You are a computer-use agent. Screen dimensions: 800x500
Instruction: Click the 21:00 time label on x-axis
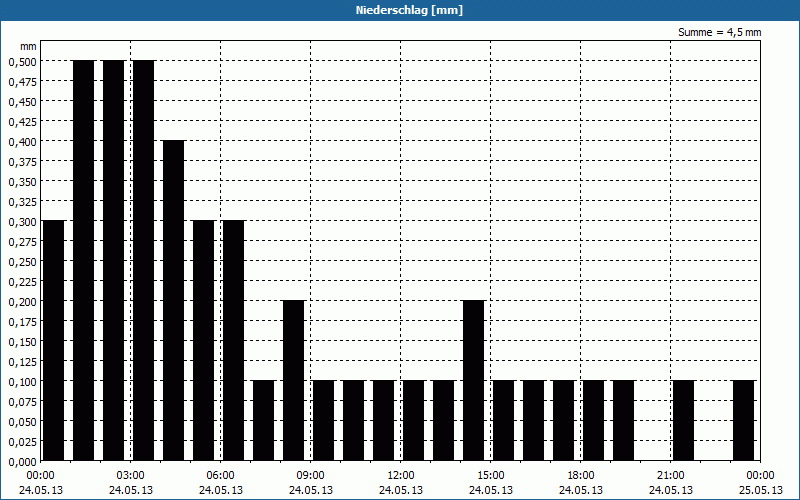tap(670, 476)
